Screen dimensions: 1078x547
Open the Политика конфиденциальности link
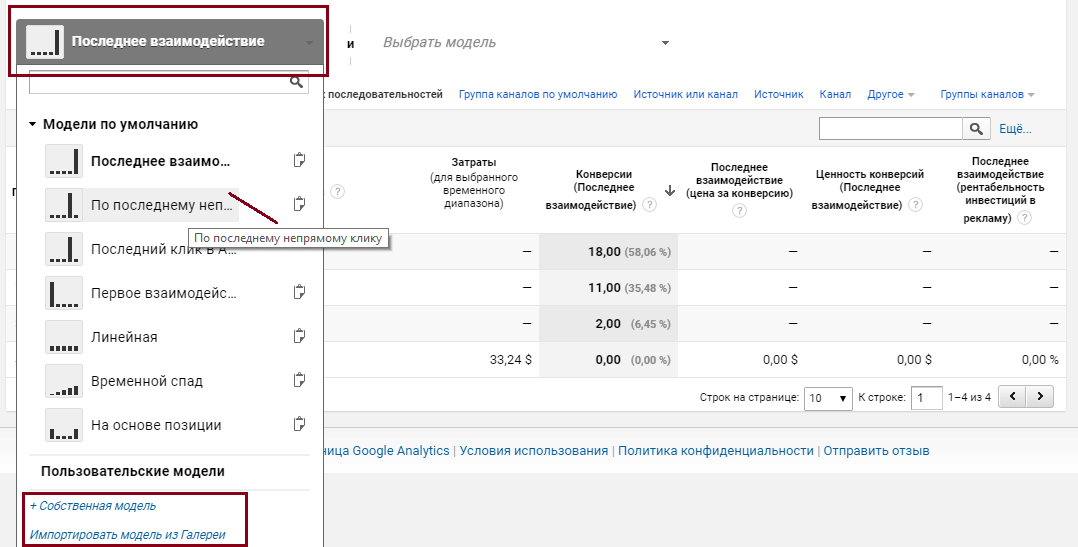tap(716, 451)
